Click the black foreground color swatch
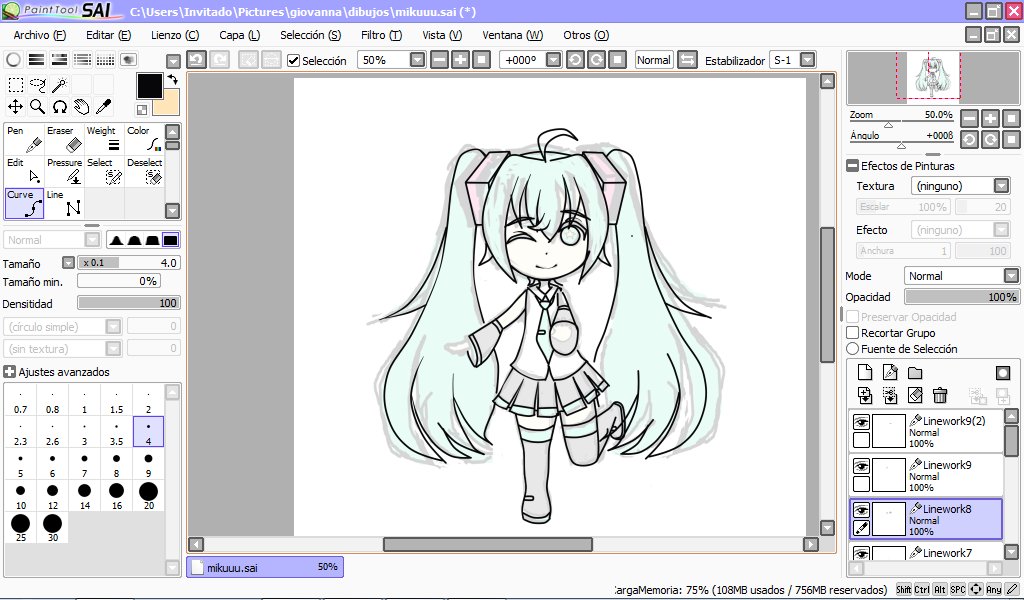1024x600 pixels. [x=150, y=86]
